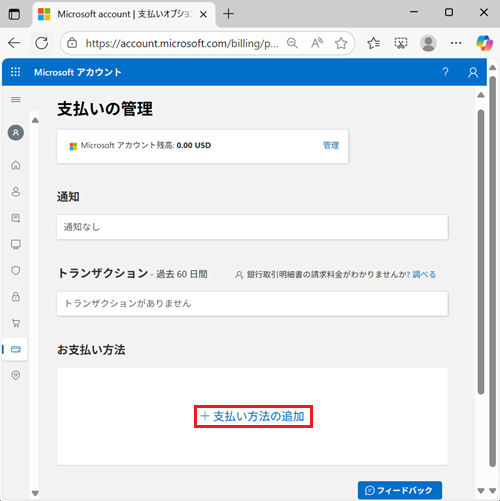Viewport: 500px width, 501px height.
Task: Click the お支払い方法 heading
Action: [91, 350]
